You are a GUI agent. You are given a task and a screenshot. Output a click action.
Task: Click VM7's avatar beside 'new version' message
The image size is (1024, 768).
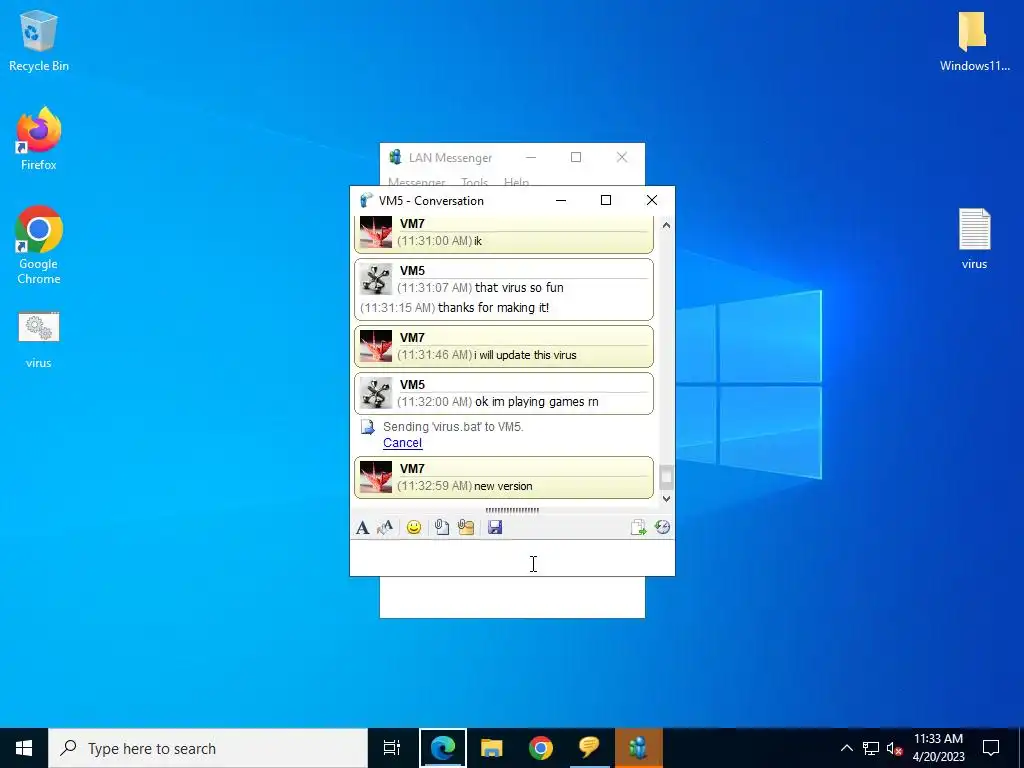(376, 477)
